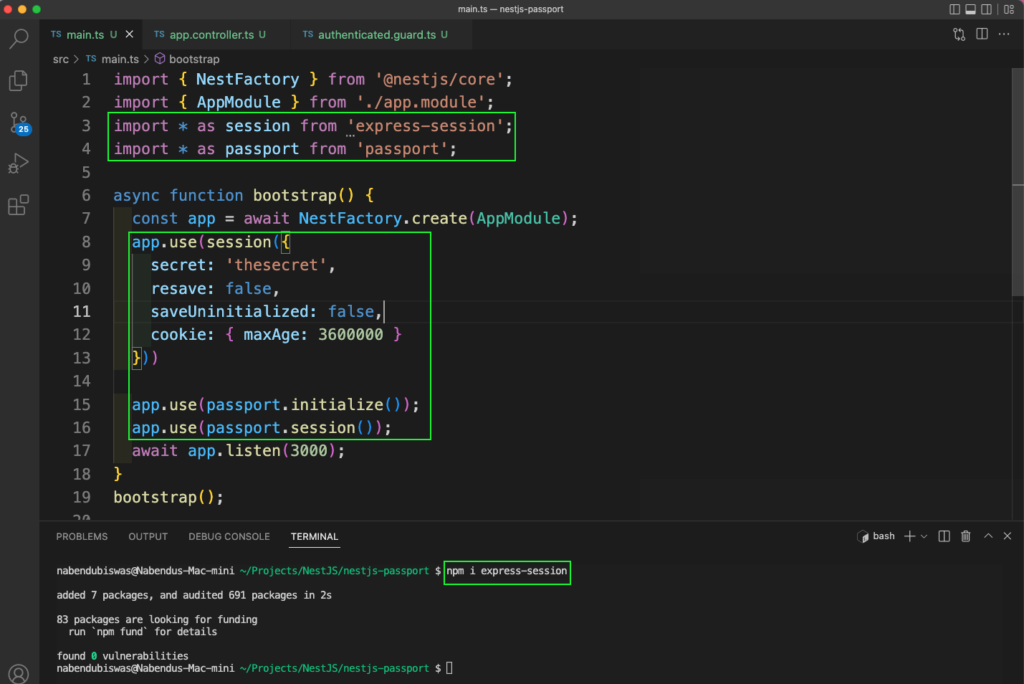Kill terminal with the trash icon
The width and height of the screenshot is (1024, 684).
(966, 537)
